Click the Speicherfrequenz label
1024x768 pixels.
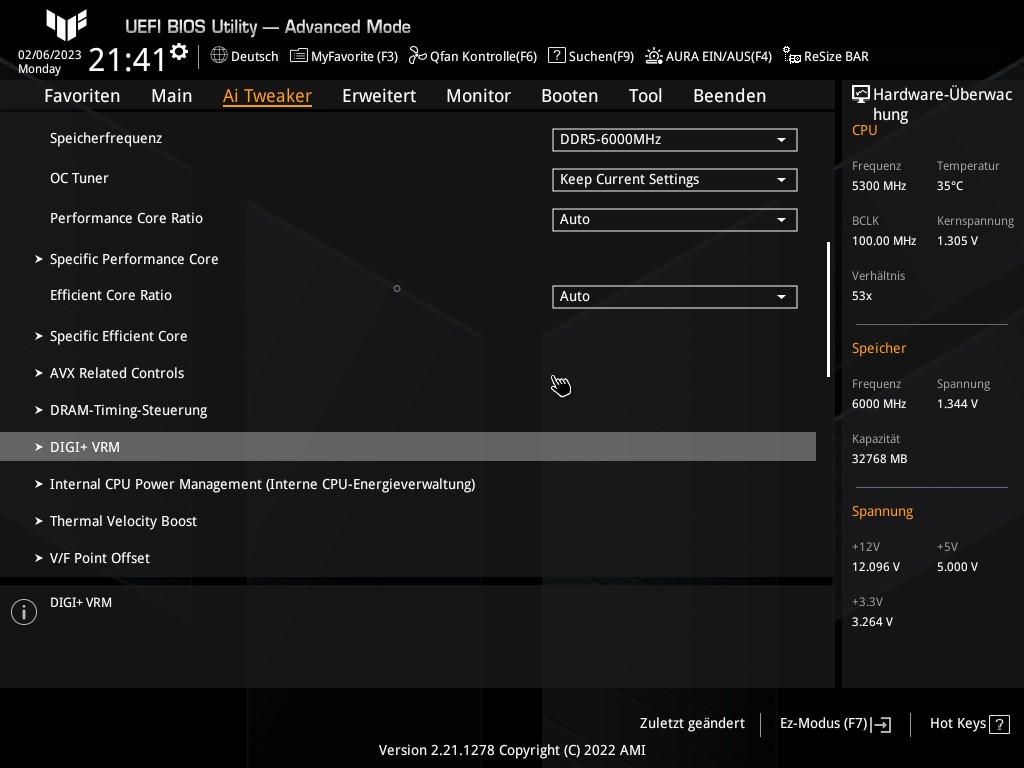pos(106,138)
